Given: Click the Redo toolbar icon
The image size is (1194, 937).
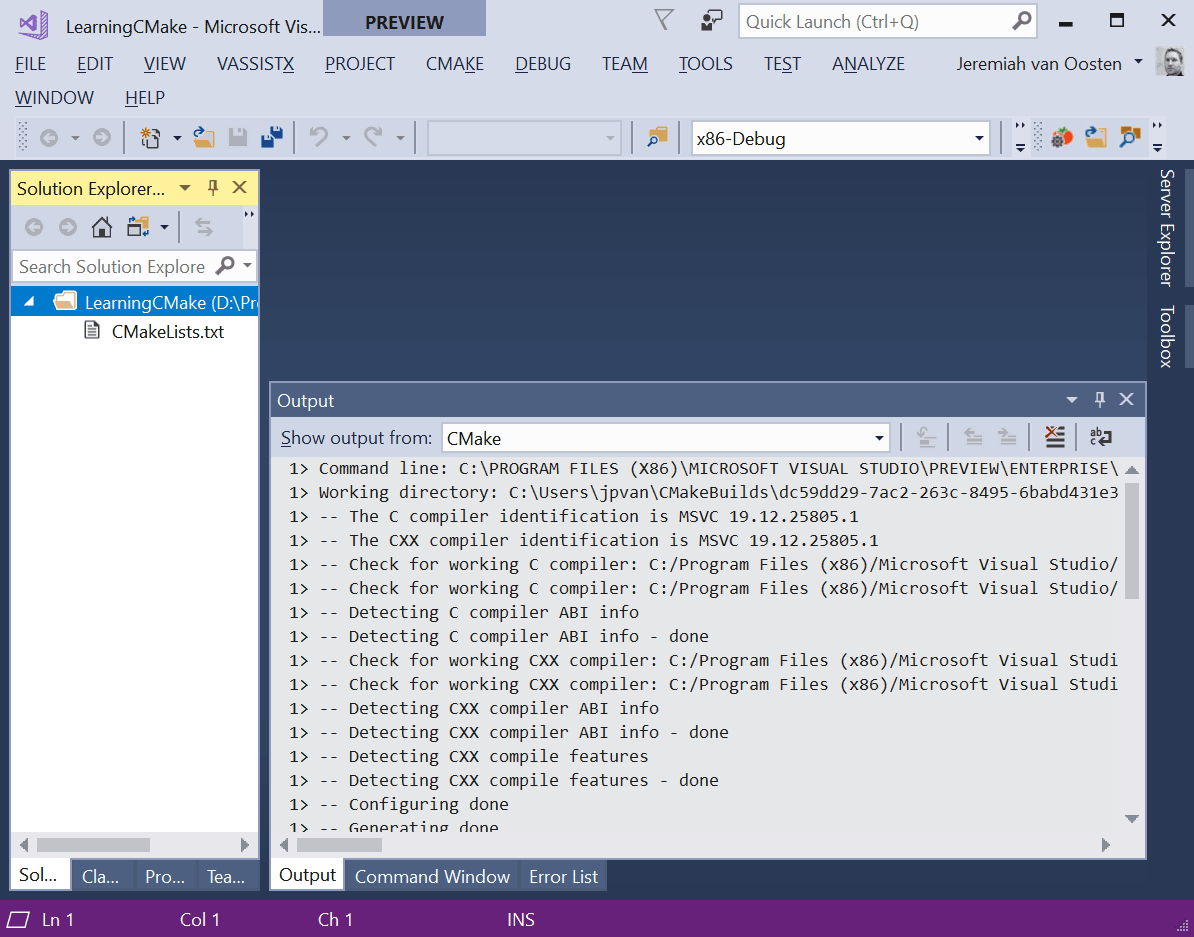Looking at the screenshot, I should pyautogui.click(x=372, y=138).
